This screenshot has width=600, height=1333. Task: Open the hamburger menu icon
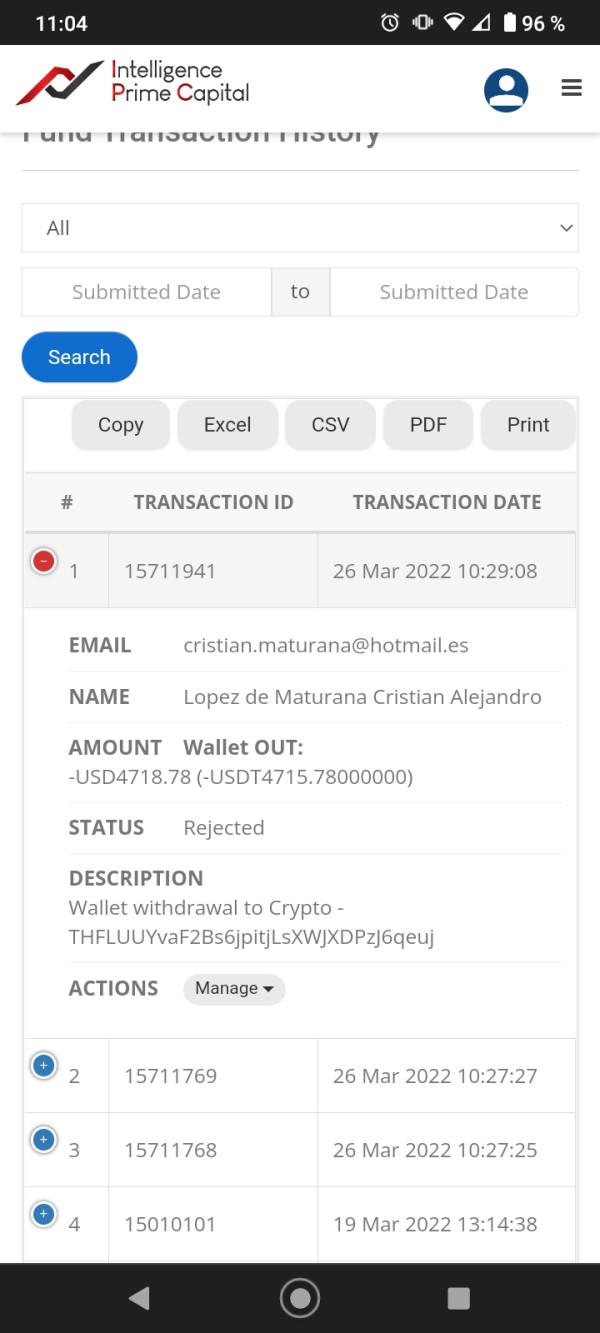(x=571, y=88)
